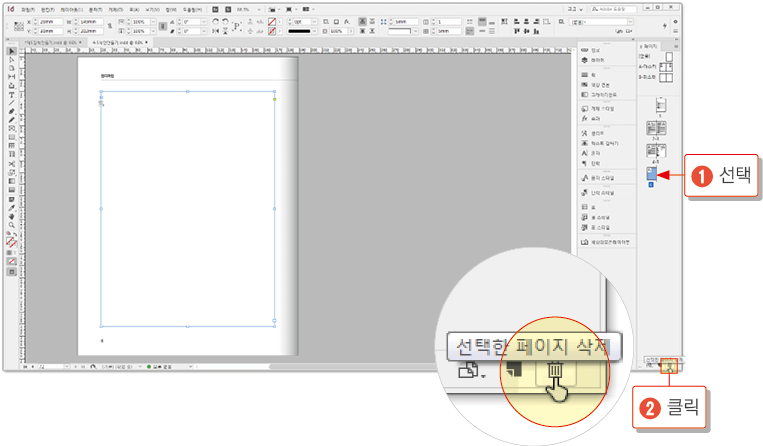Click the fill/stroke swatch in toolbox
763x446 pixels.
coord(11,241)
